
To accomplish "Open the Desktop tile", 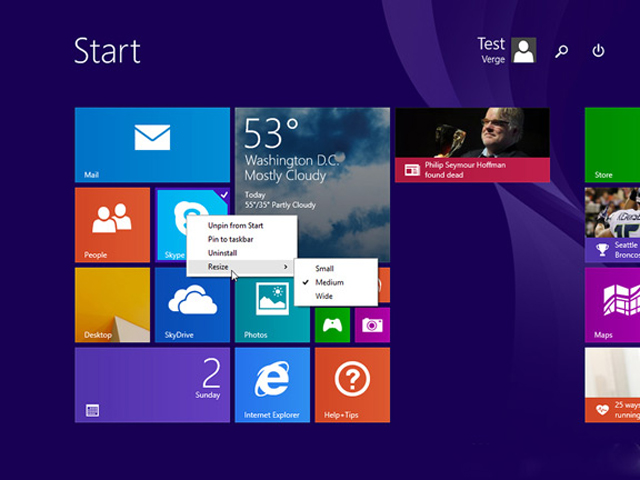I will pyautogui.click(x=112, y=305).
